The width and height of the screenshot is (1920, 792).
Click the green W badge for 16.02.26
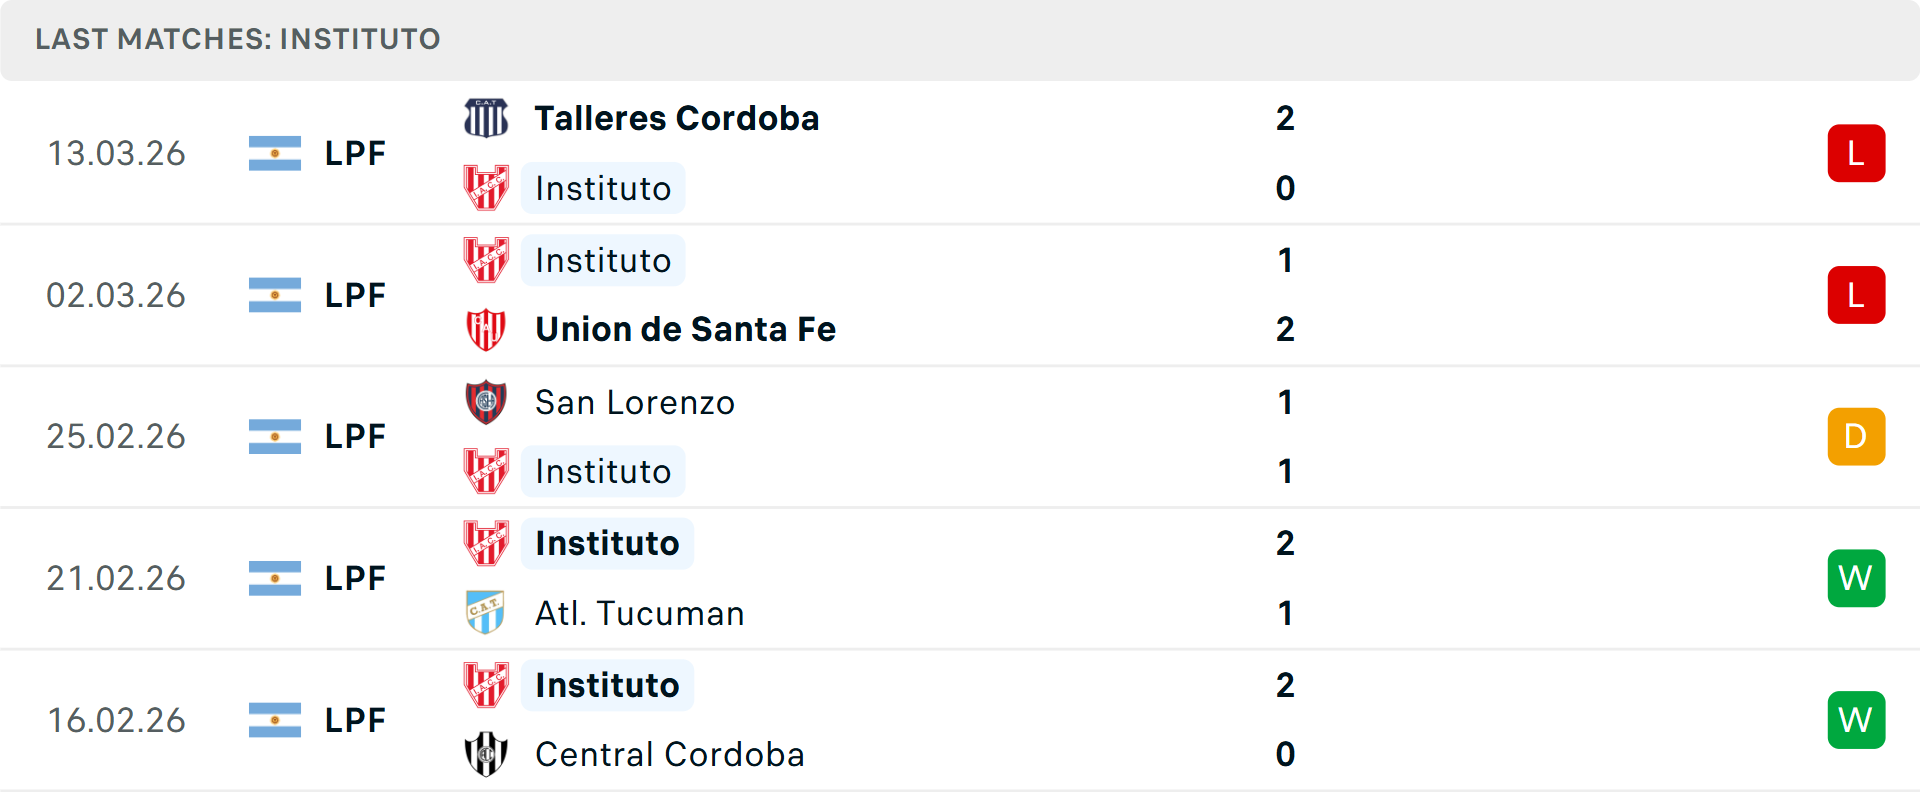tap(1856, 720)
